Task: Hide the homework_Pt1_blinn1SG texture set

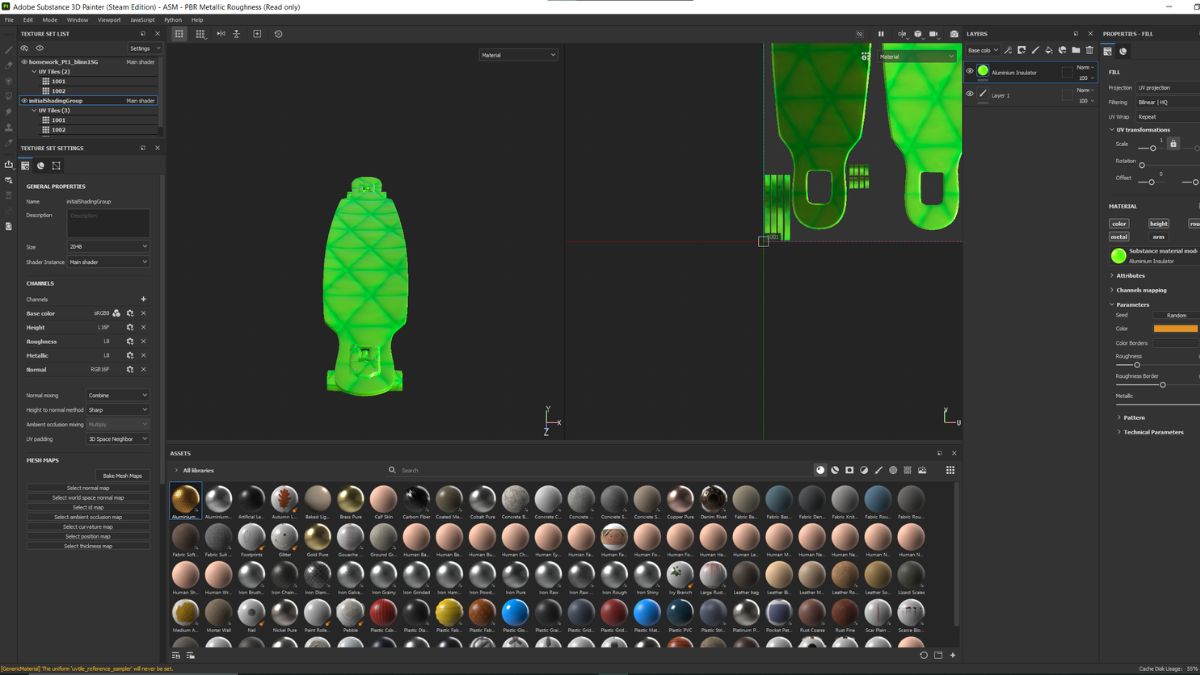Action: 24,62
